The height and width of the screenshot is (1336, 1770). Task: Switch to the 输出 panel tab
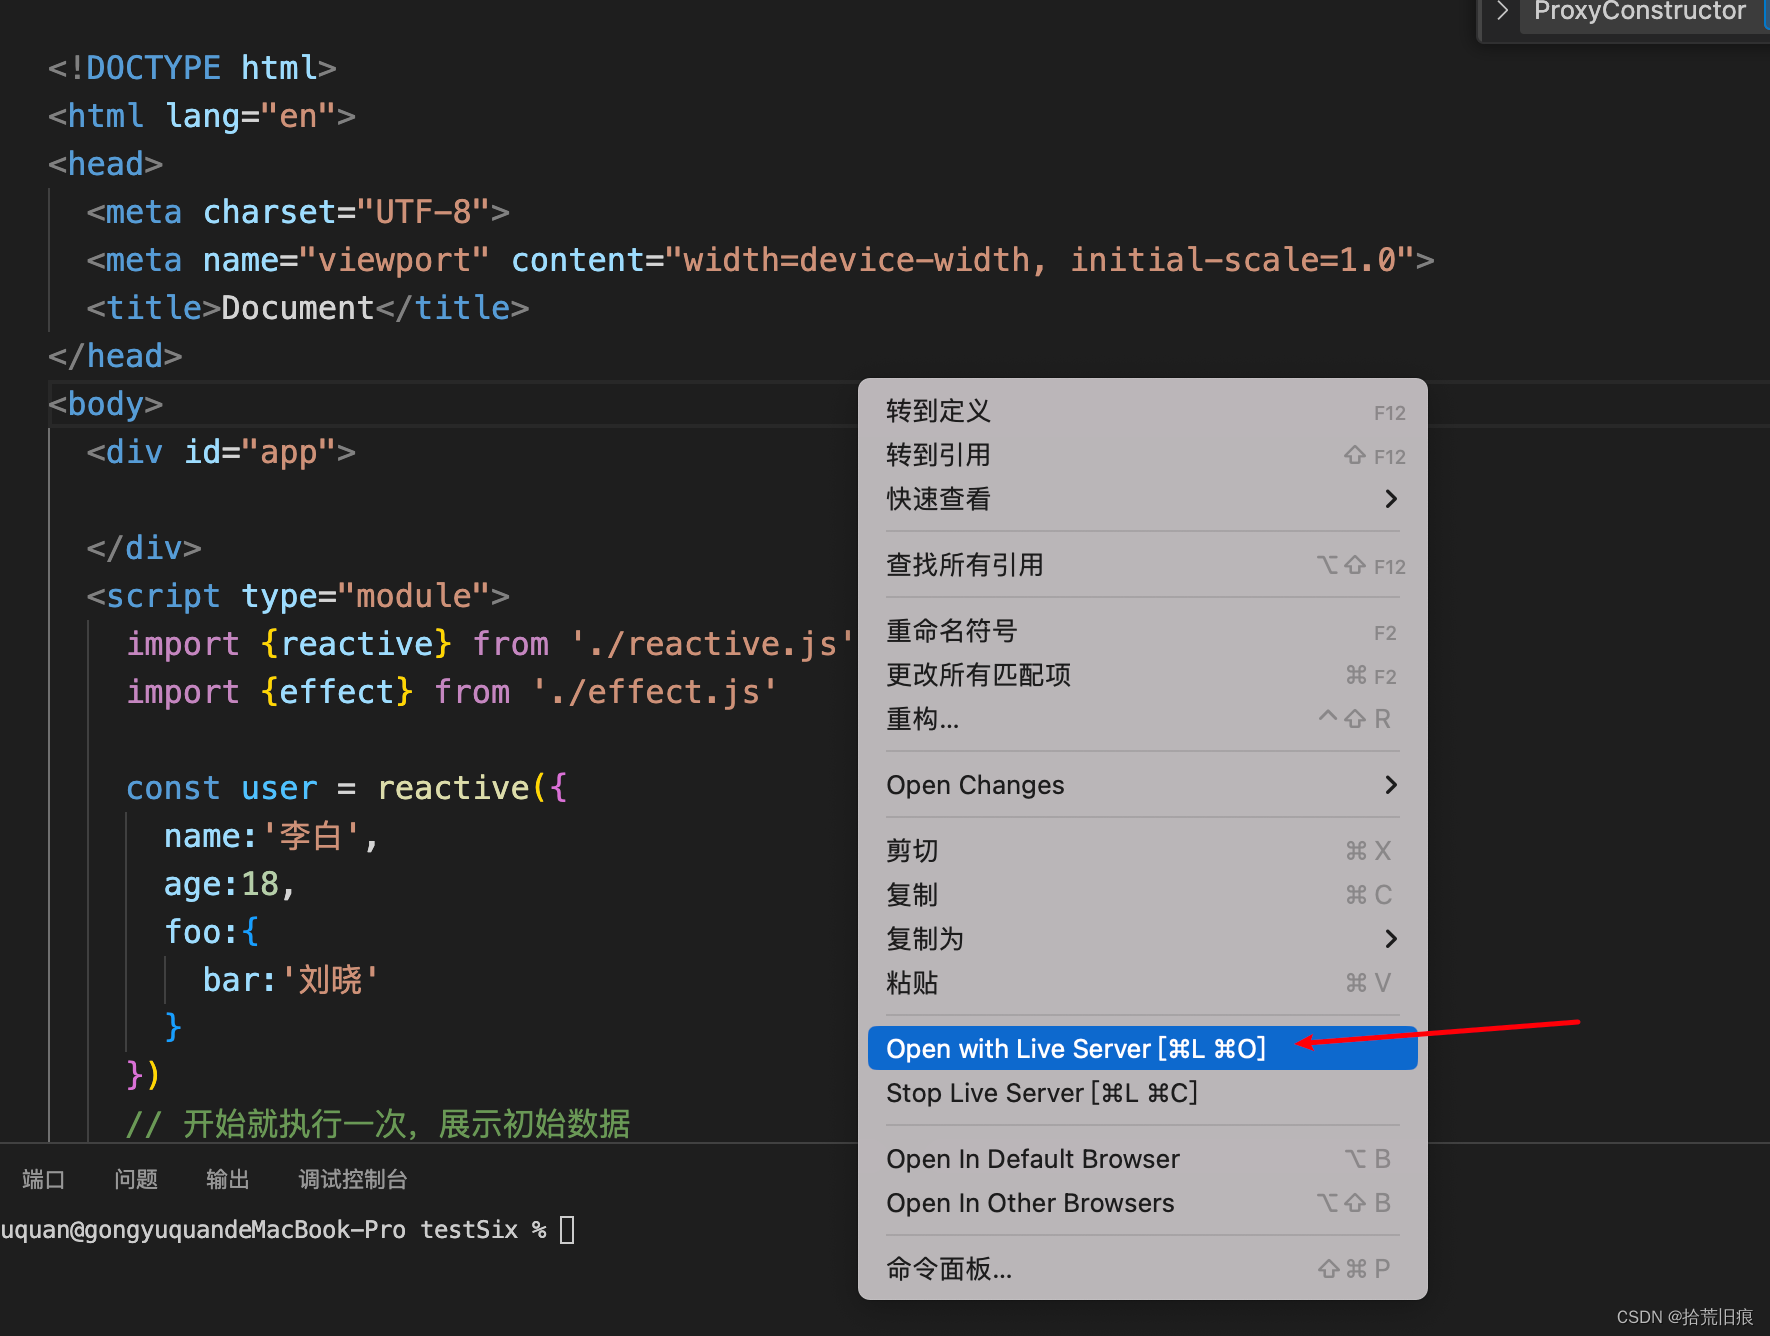pos(227,1180)
